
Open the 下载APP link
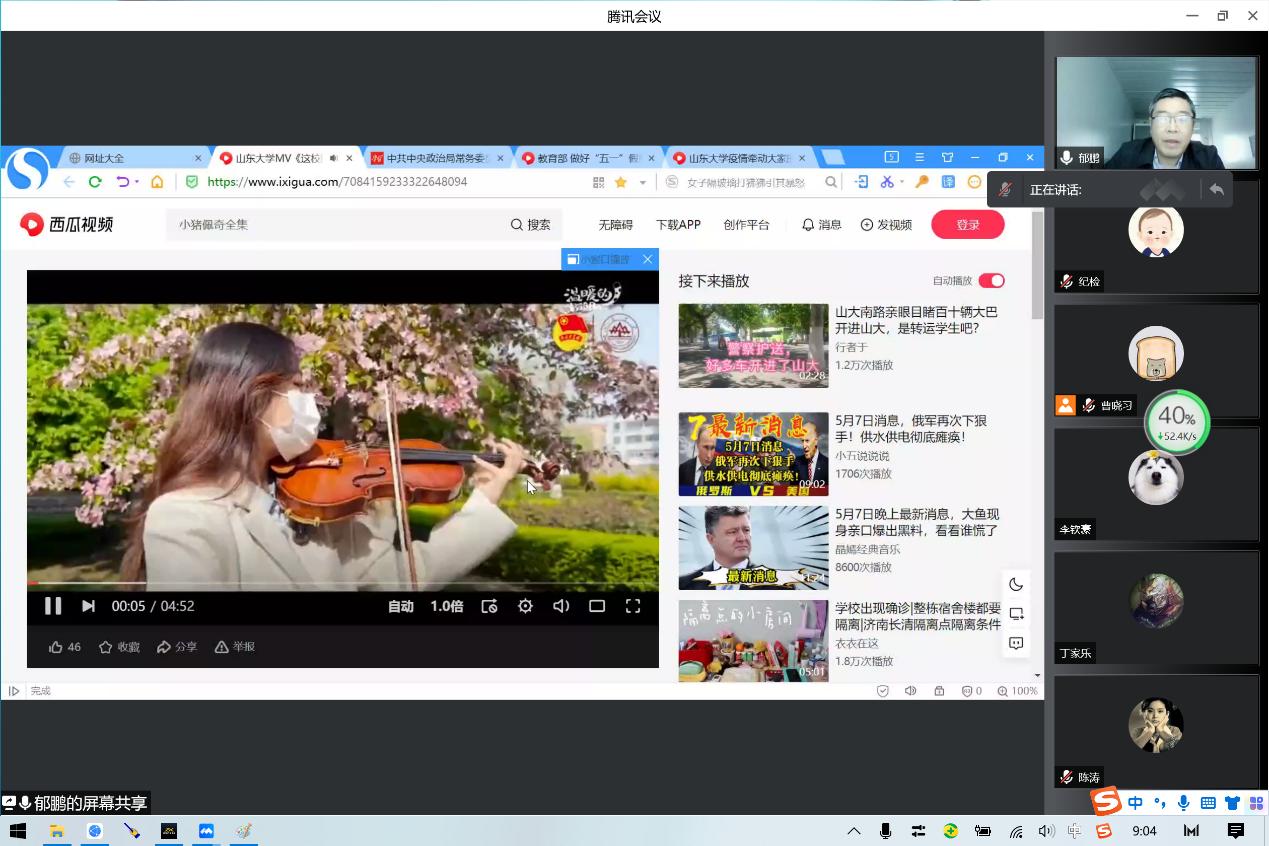point(678,225)
